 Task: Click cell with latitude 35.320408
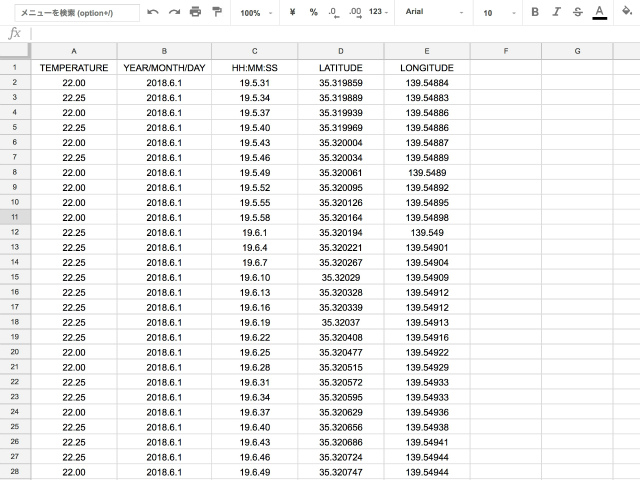pyautogui.click(x=341, y=337)
